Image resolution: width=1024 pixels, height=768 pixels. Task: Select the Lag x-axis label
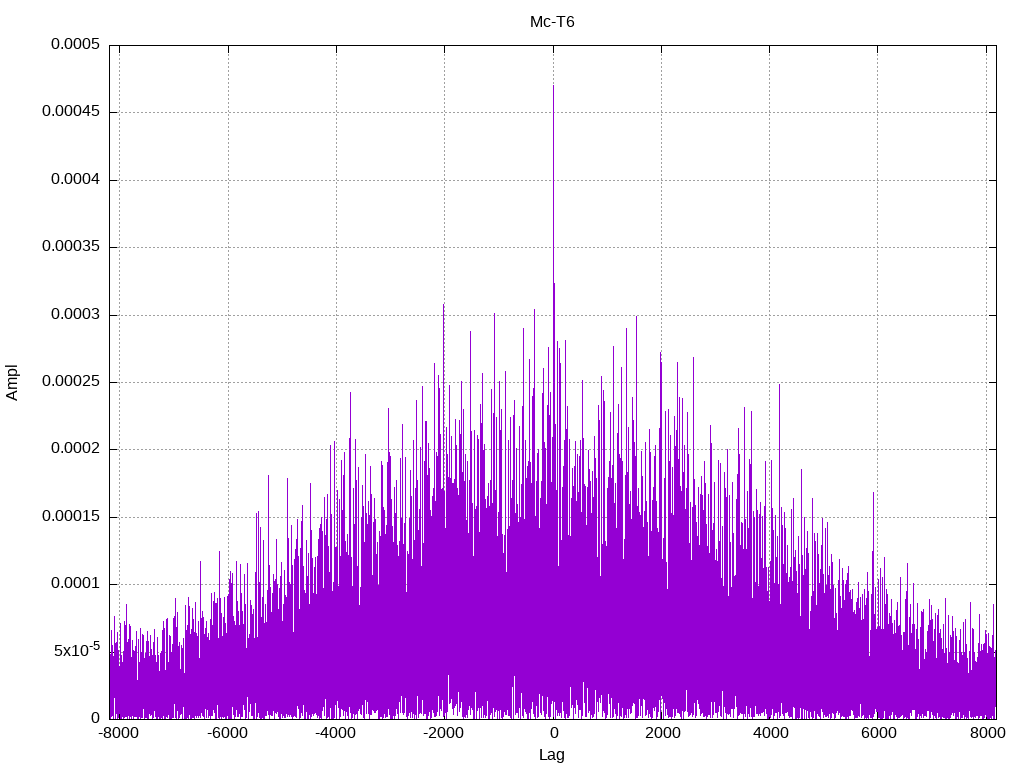(552, 755)
